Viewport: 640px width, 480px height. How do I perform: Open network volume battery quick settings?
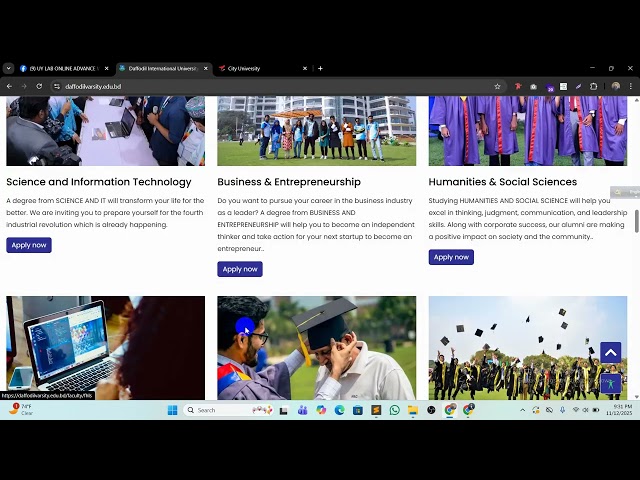click(x=586, y=410)
